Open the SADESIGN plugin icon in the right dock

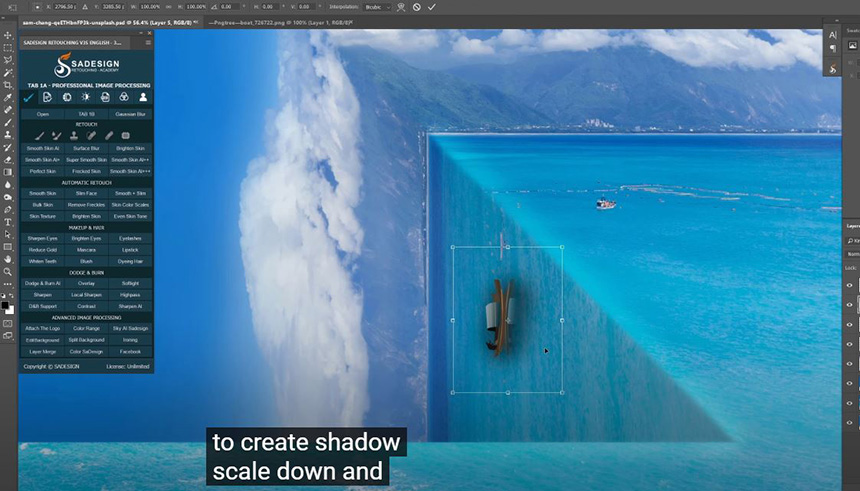coord(833,69)
